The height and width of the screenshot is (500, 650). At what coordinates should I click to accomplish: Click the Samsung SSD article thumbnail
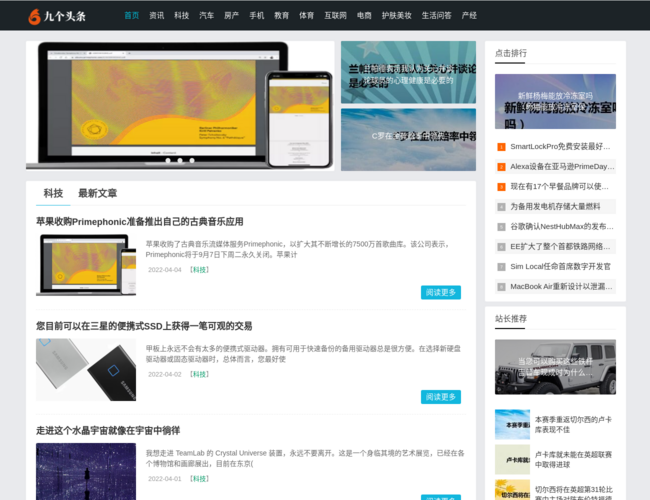tap(86, 370)
